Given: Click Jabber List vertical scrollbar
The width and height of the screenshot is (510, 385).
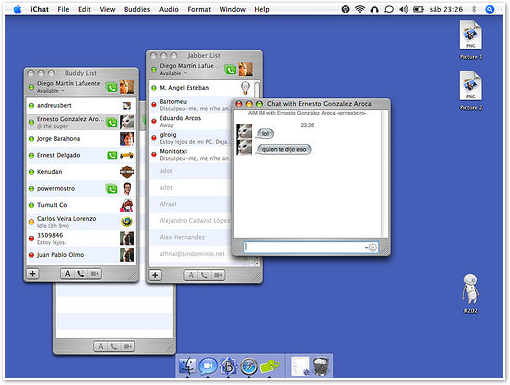Looking at the screenshot, I should [x=257, y=89].
